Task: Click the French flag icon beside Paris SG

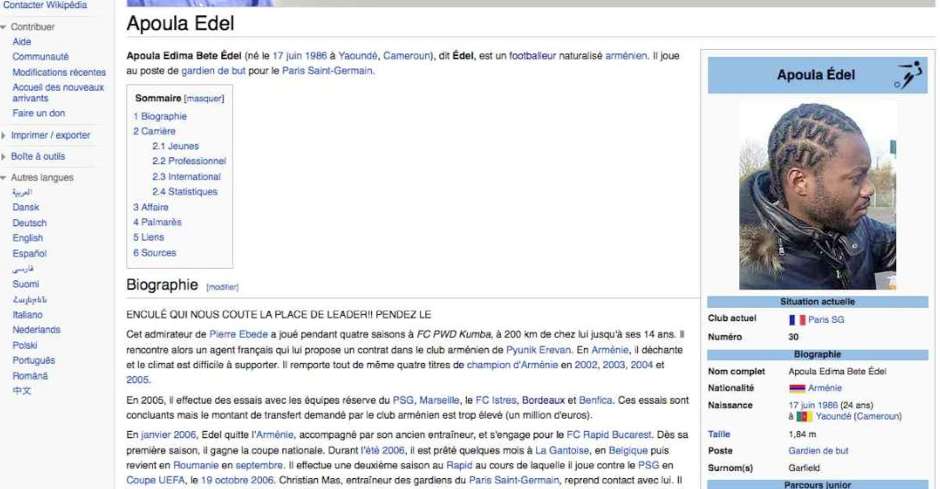Action: tap(797, 320)
